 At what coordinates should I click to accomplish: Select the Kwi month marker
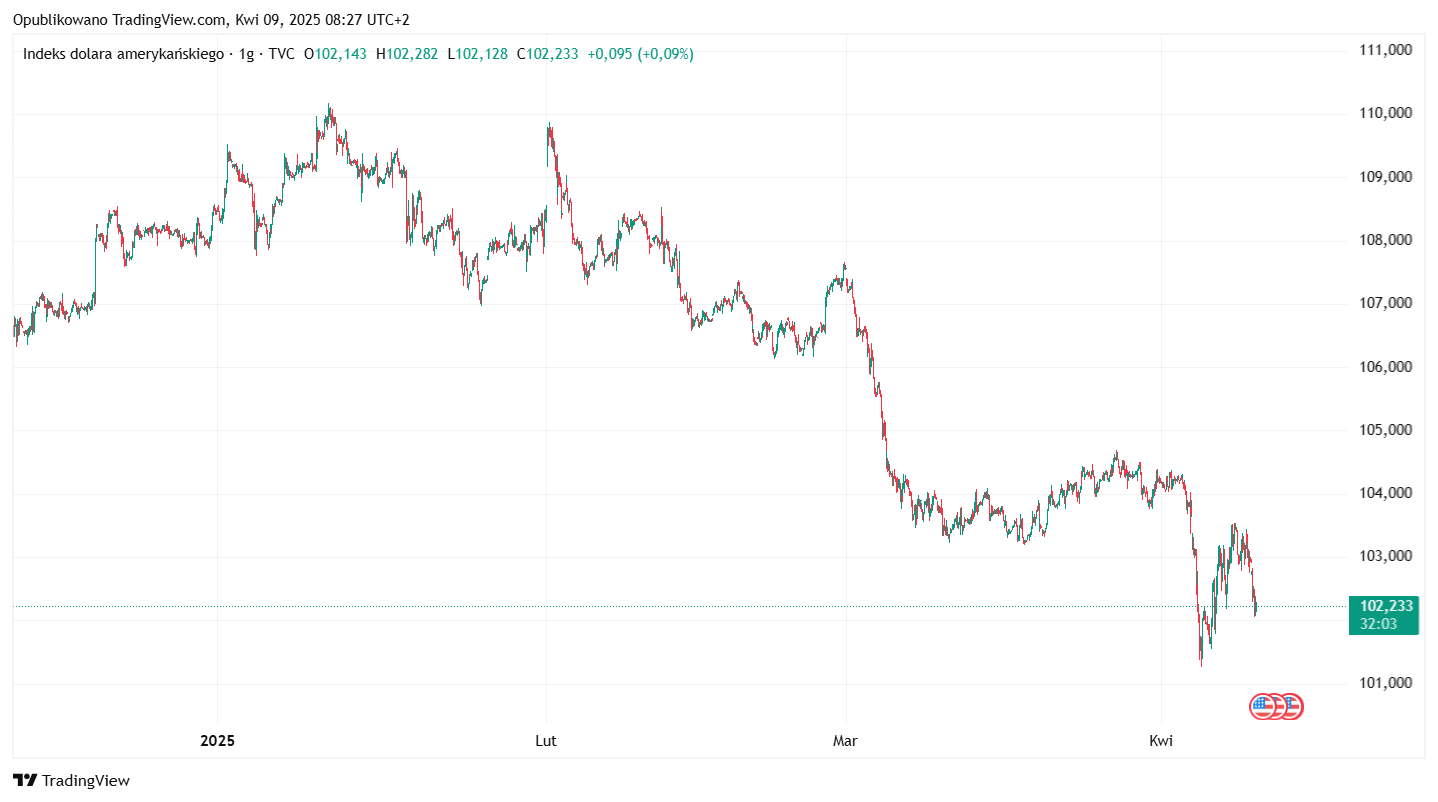coord(1160,741)
